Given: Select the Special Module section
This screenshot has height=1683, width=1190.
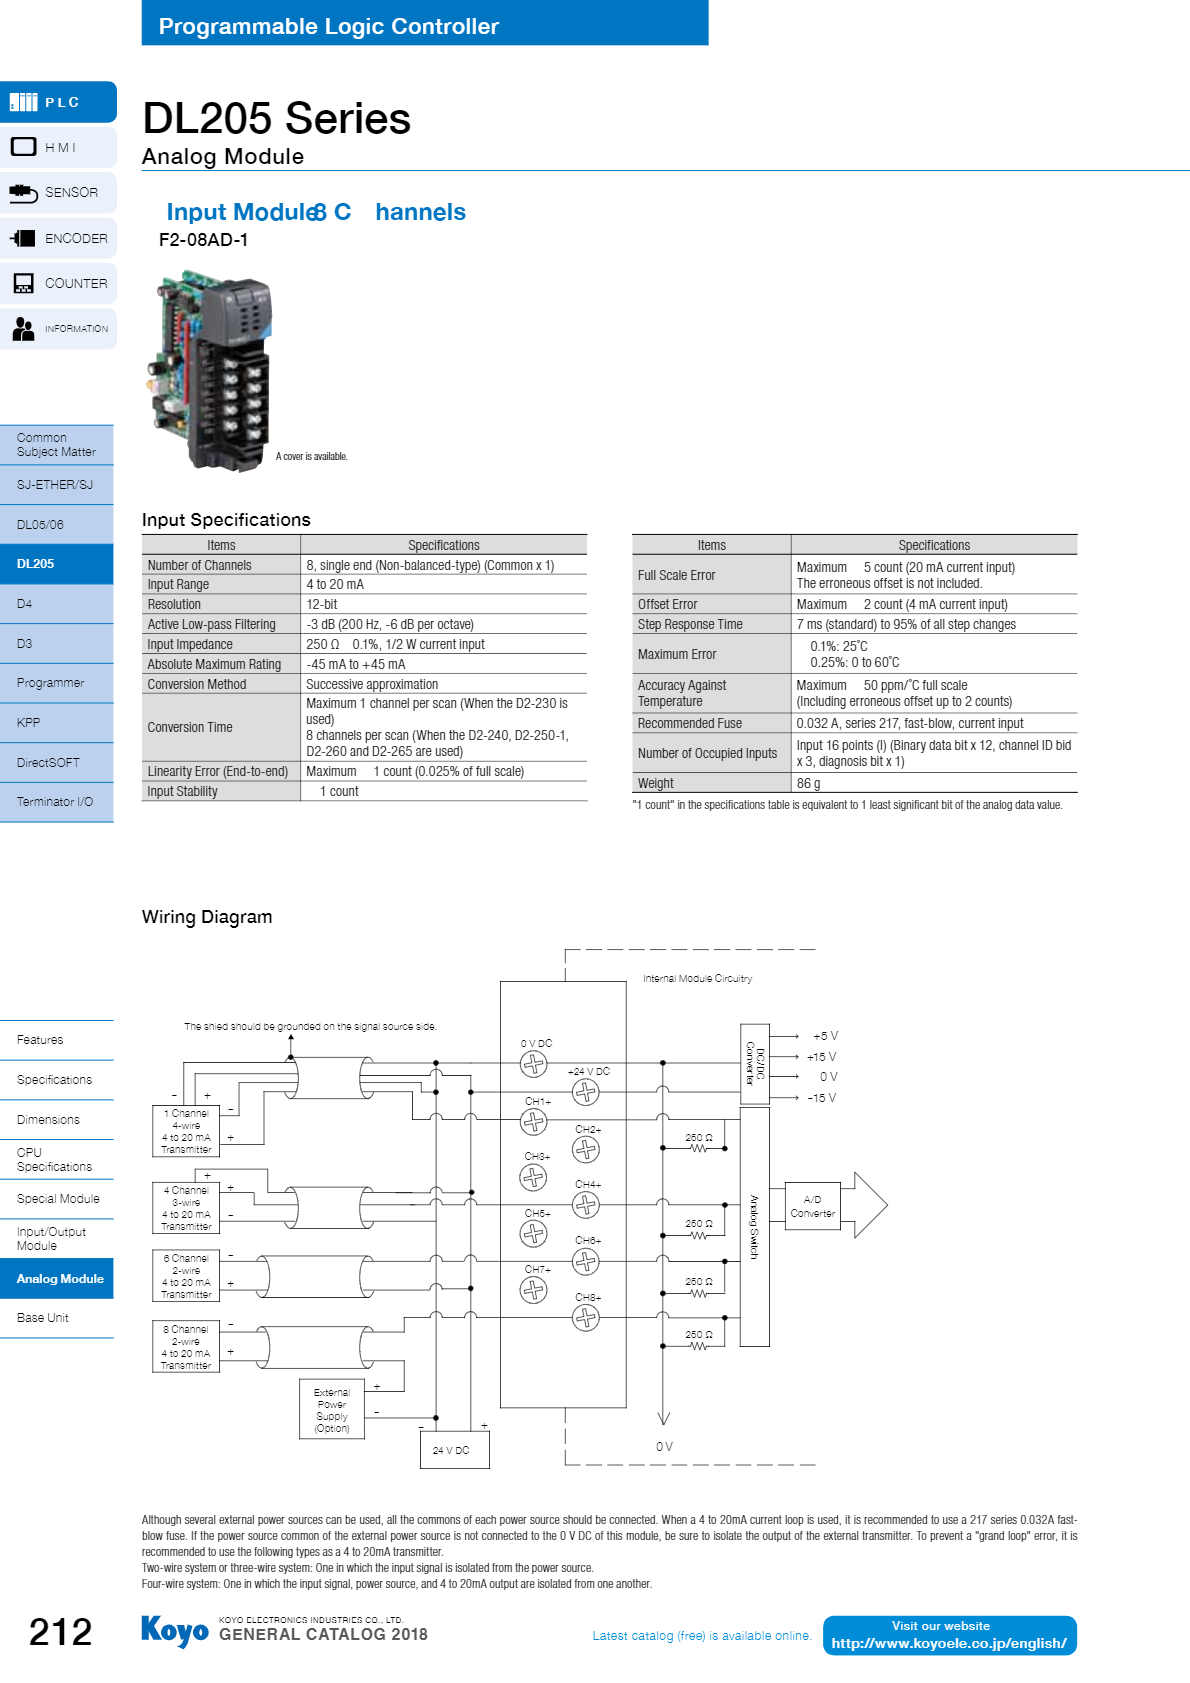Looking at the screenshot, I should pyautogui.click(x=57, y=1199).
